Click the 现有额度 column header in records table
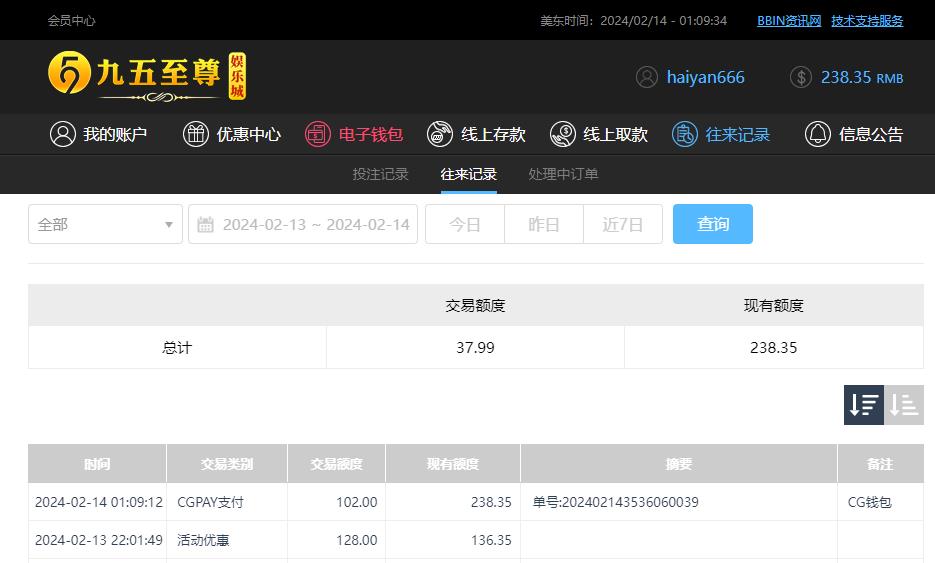The width and height of the screenshot is (935, 563). point(453,463)
